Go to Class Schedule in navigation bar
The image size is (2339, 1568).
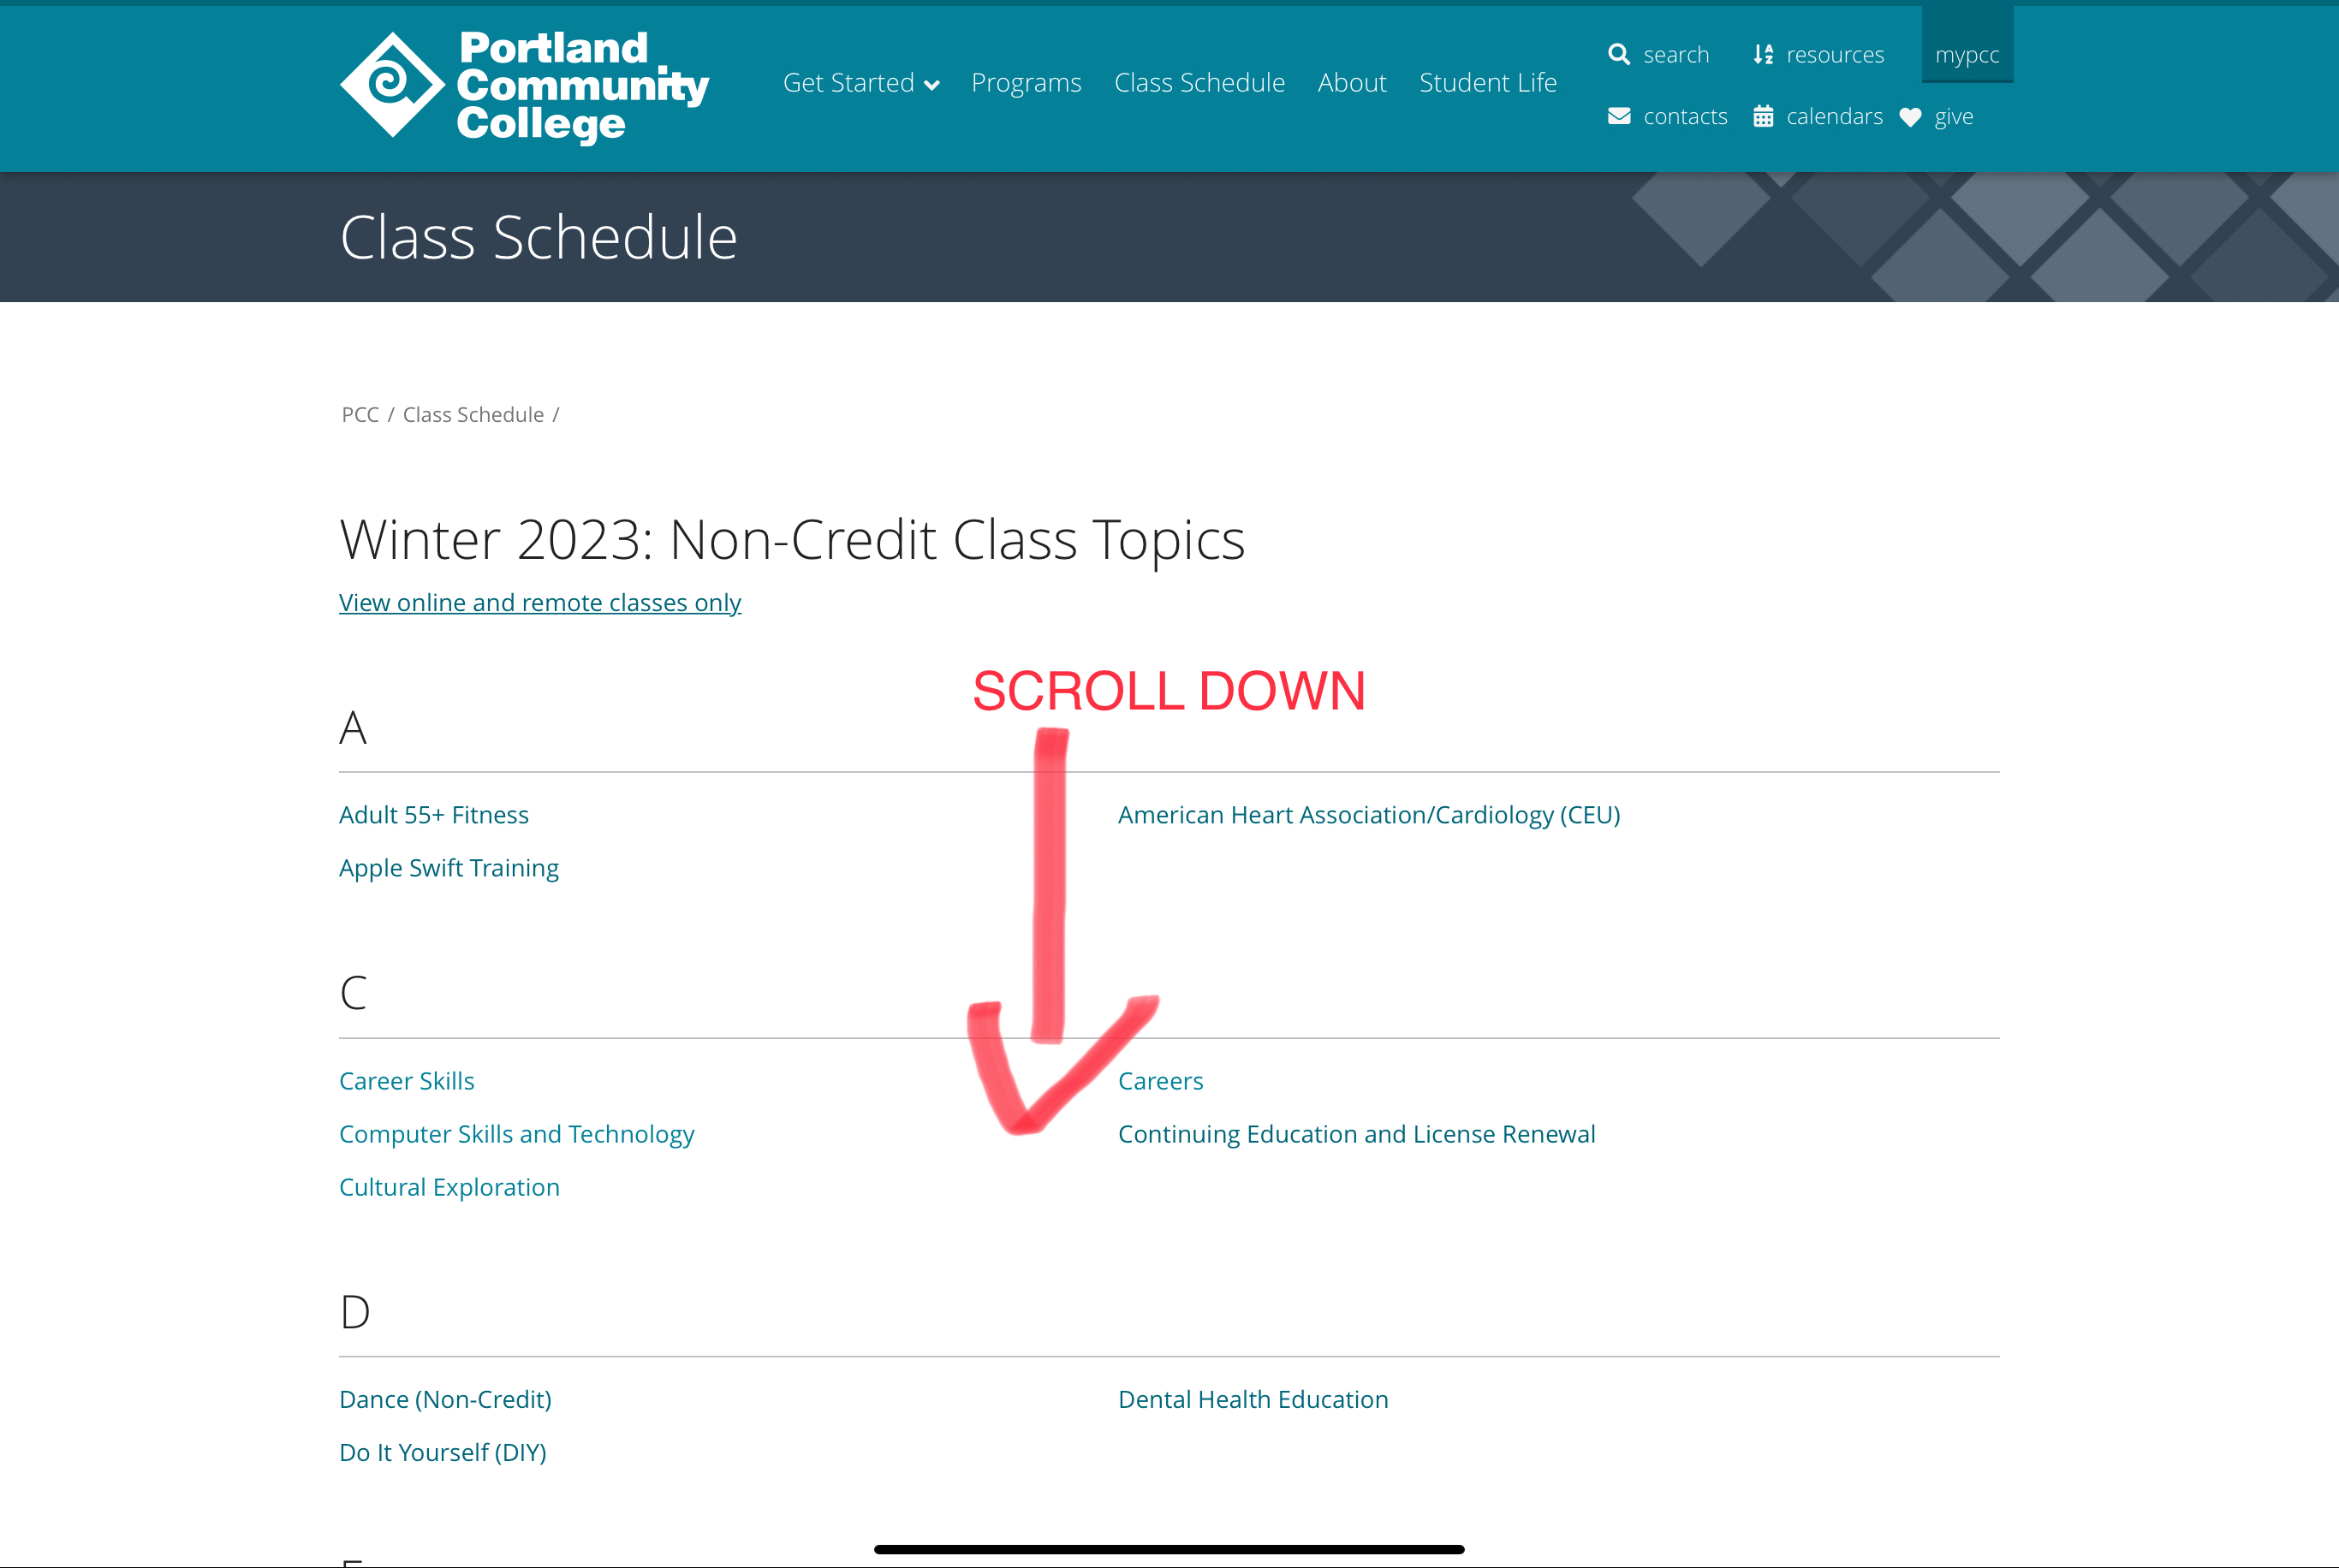tap(1199, 83)
